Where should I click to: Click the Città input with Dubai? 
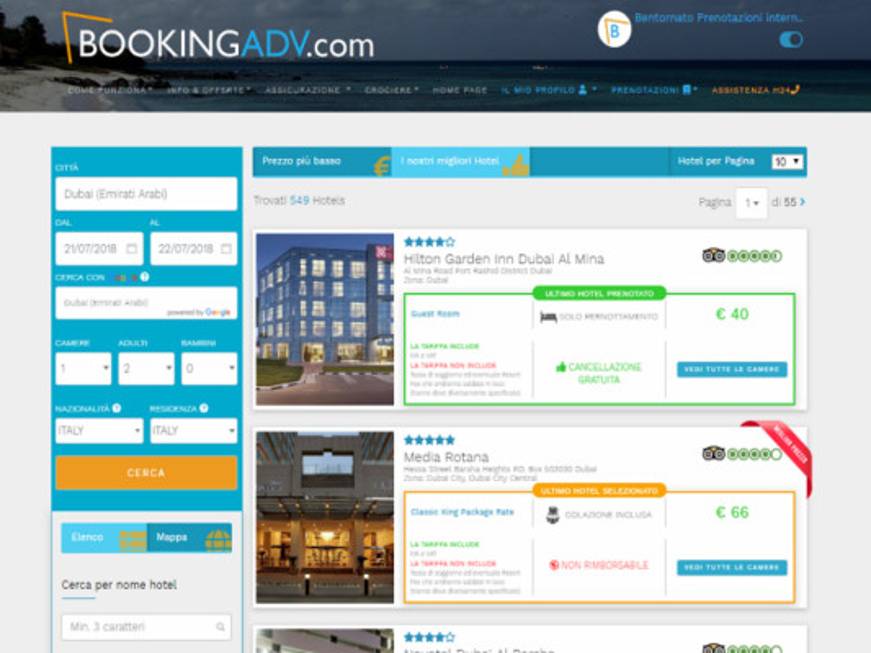coord(146,194)
